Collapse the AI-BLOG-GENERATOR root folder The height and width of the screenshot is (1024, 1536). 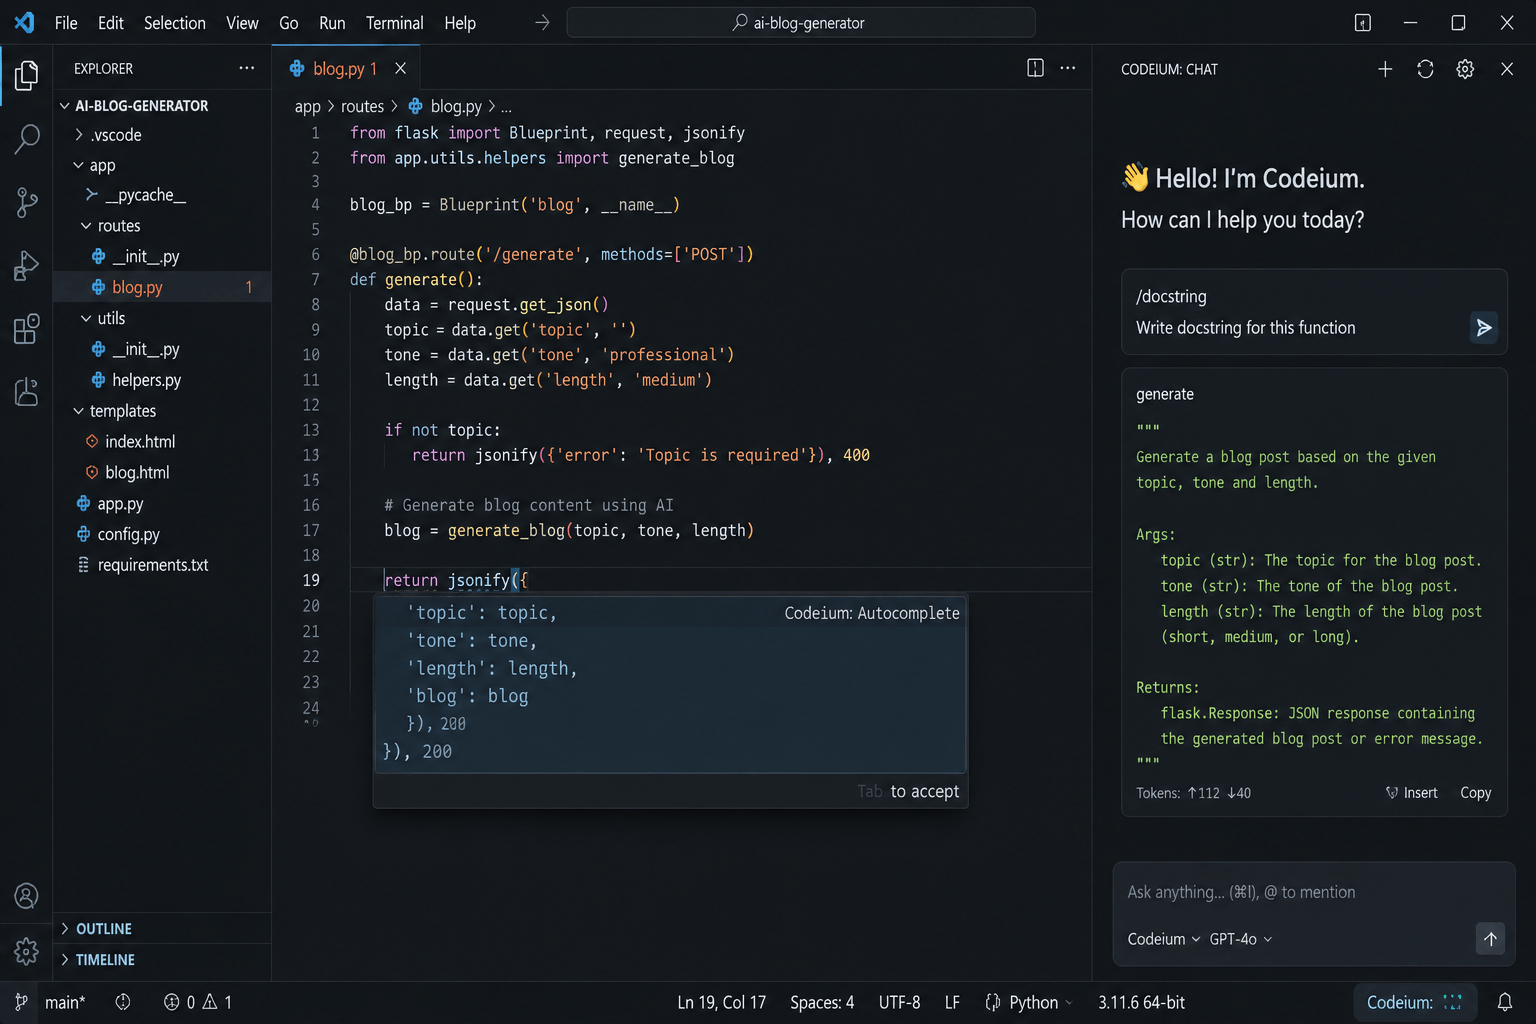pos(65,105)
